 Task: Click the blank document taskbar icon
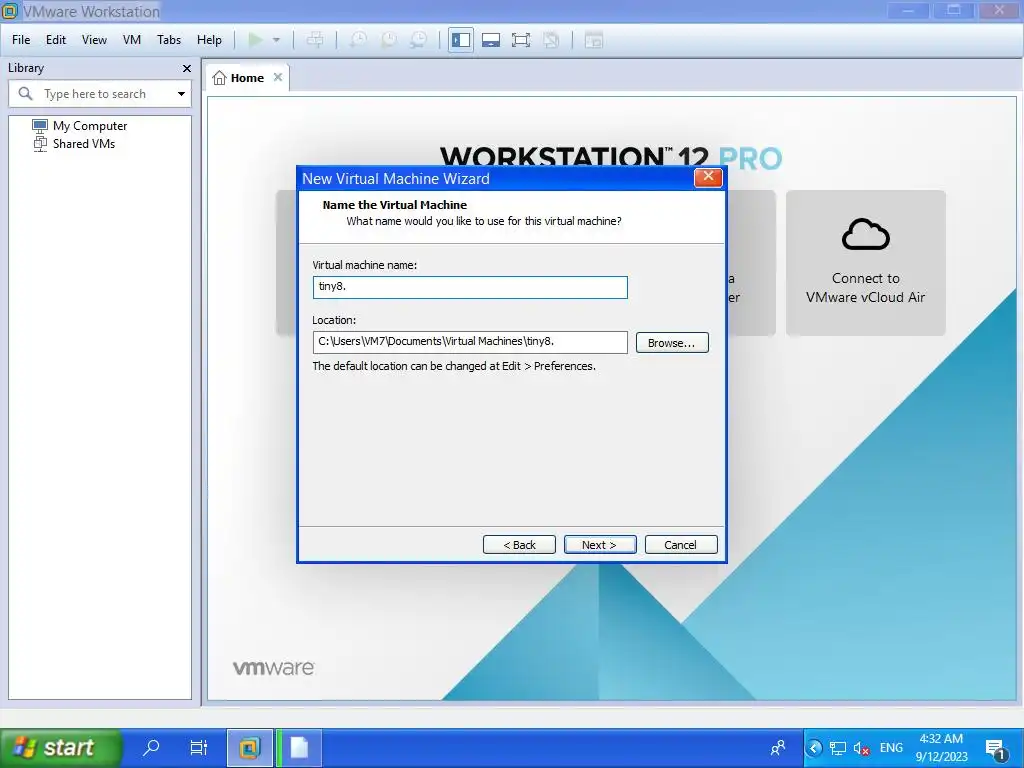pos(299,748)
